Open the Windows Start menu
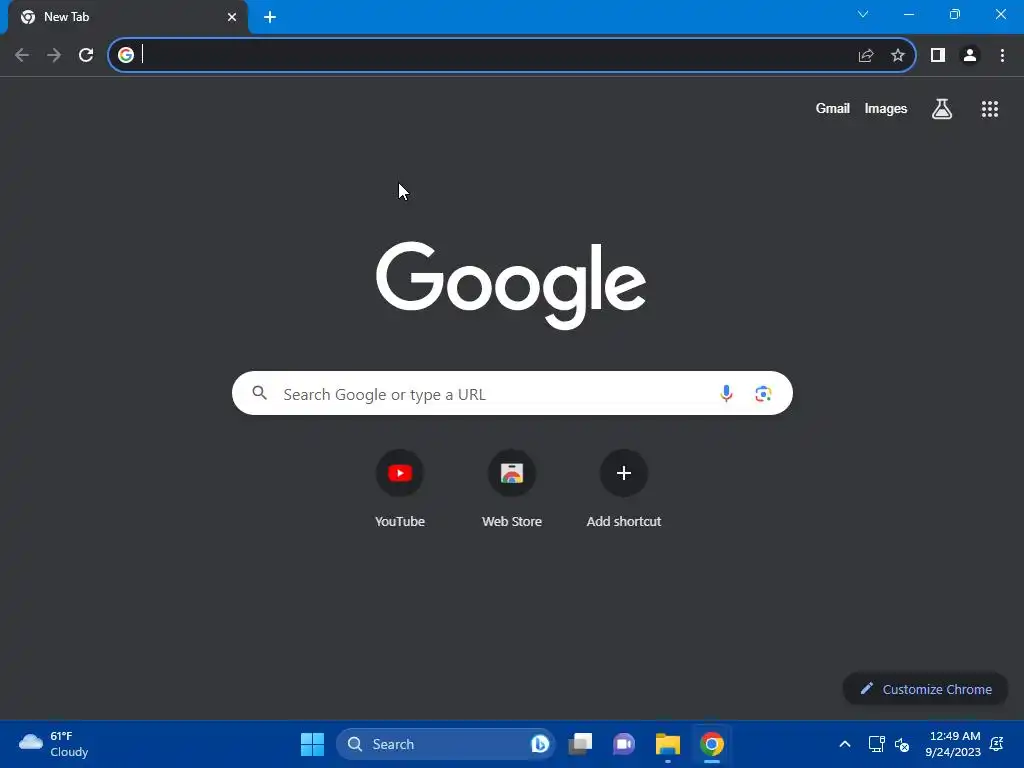The image size is (1024, 768). pyautogui.click(x=312, y=744)
